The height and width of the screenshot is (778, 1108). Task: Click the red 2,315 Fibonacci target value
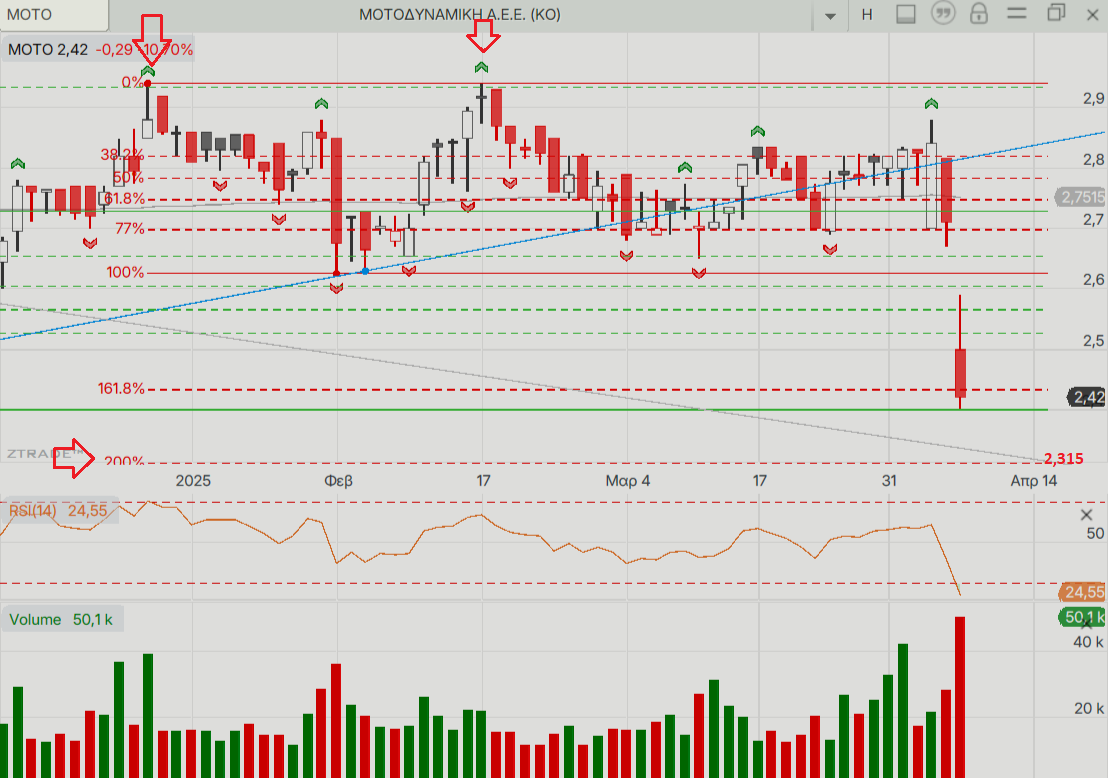pyautogui.click(x=1063, y=459)
